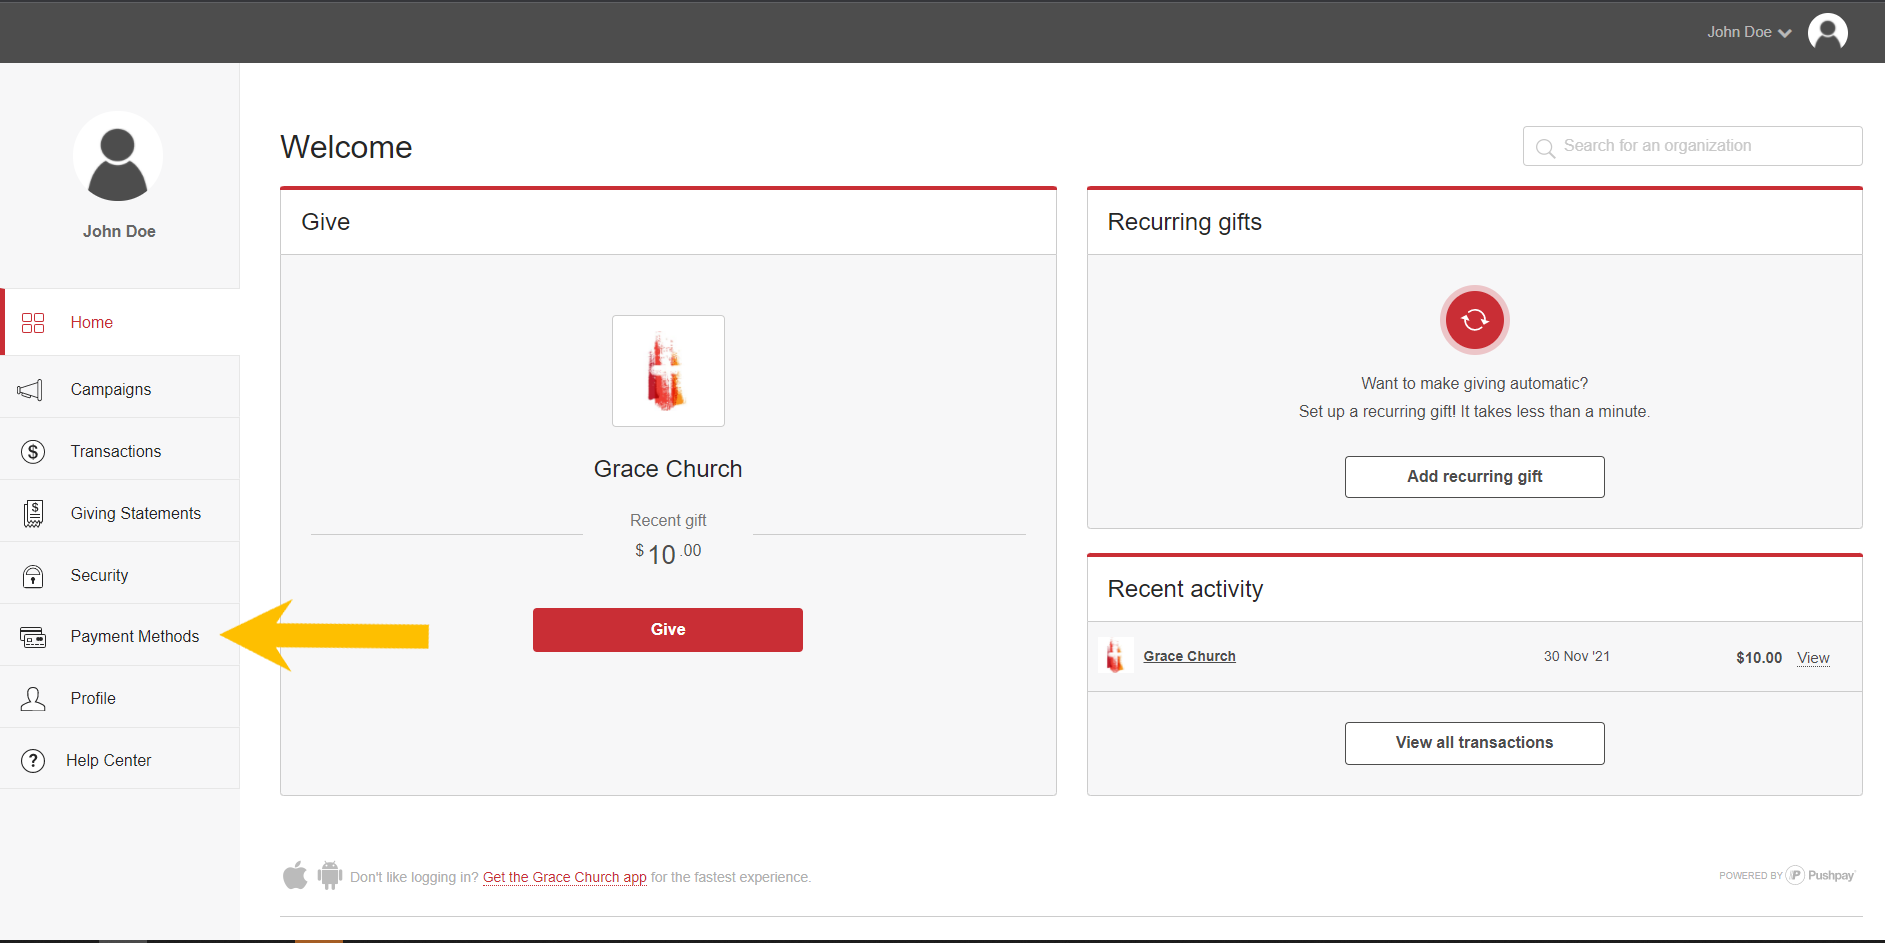Open the Payment Methods menu item

tap(120, 636)
